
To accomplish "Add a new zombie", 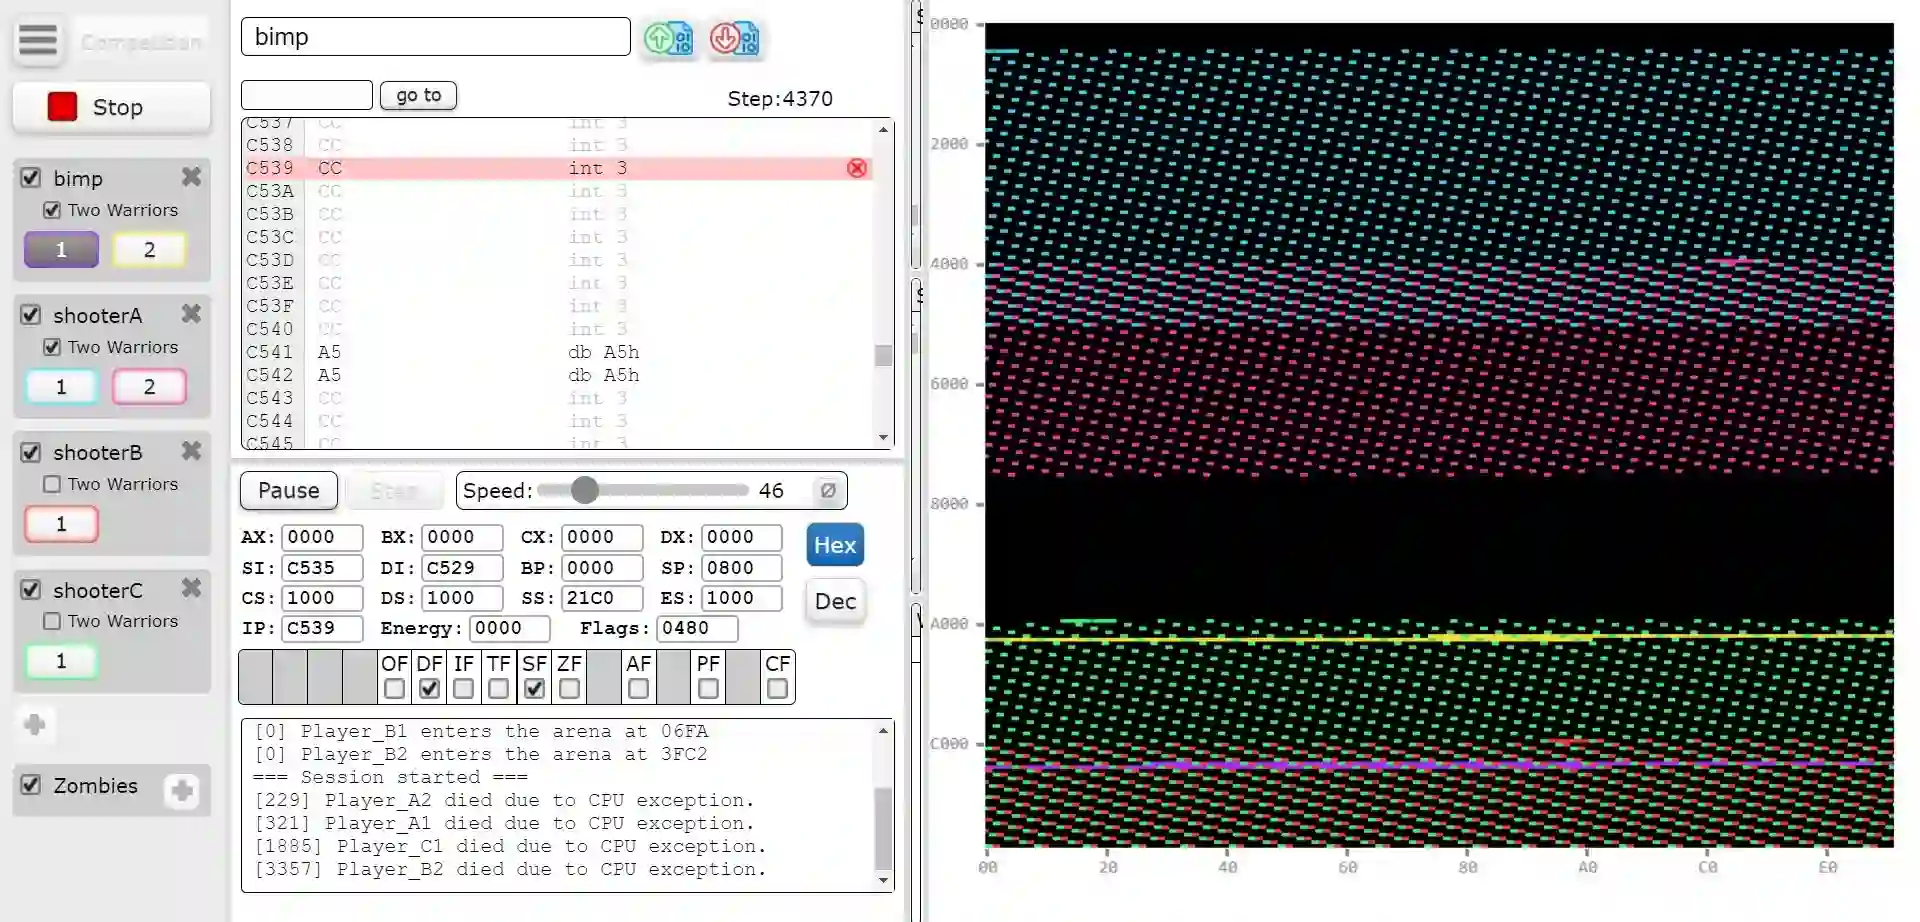I will (182, 791).
